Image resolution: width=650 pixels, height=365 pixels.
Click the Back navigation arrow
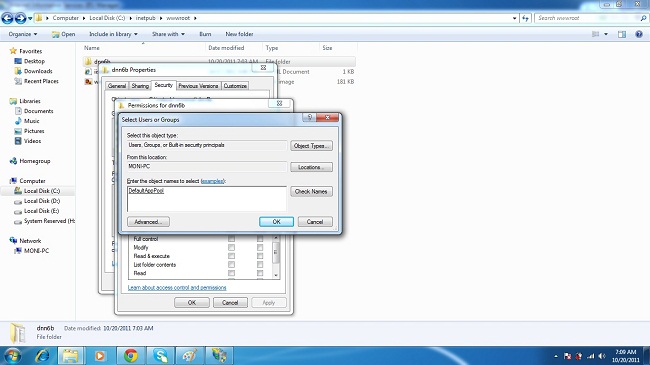tap(7, 18)
